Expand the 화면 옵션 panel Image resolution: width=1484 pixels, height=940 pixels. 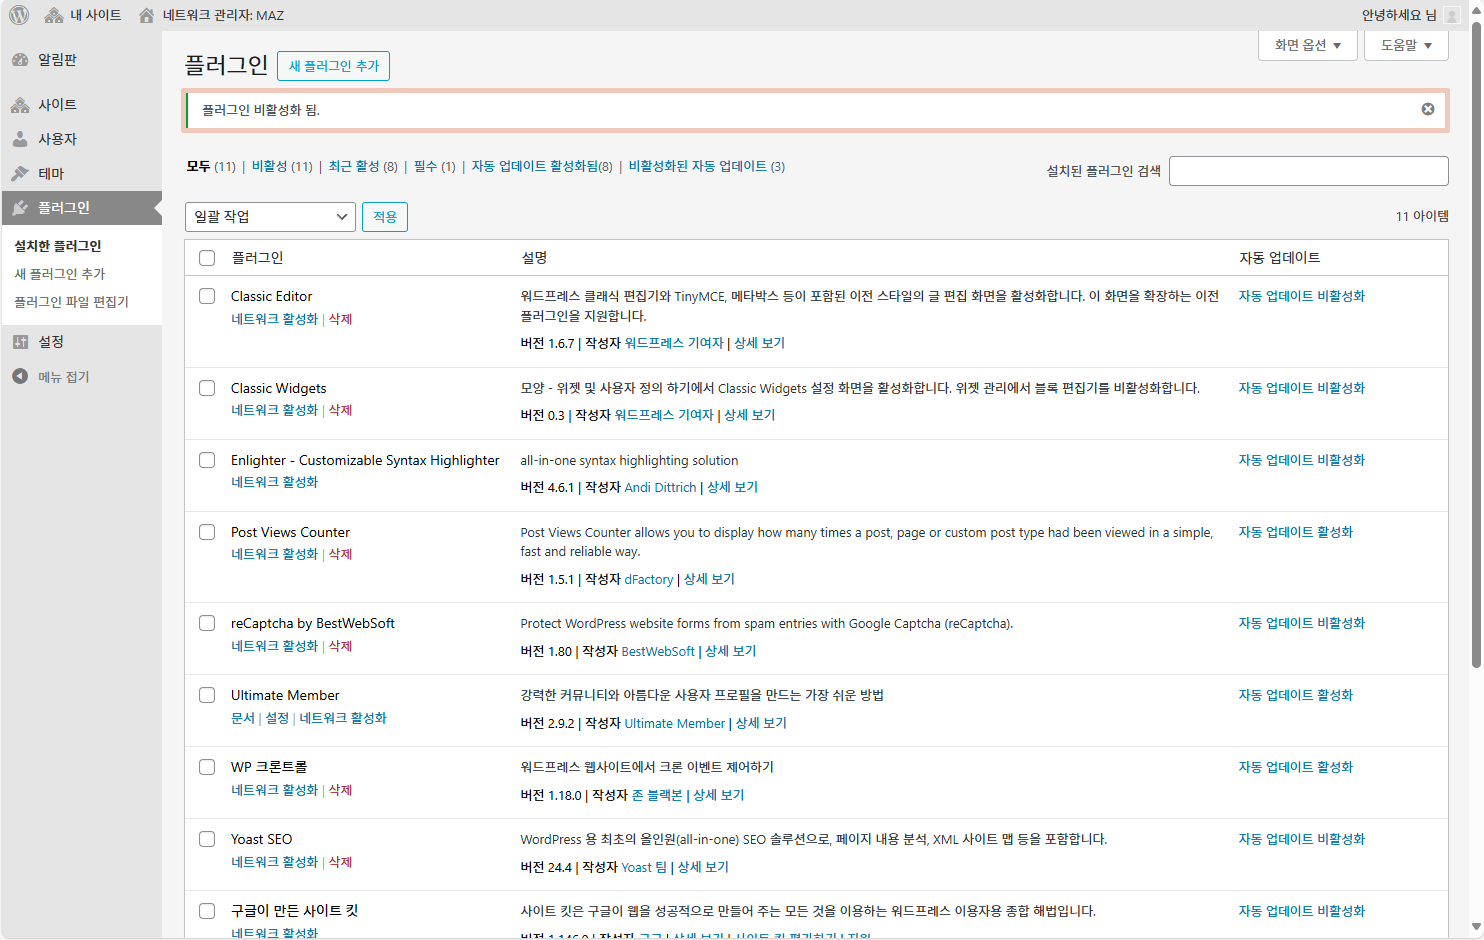click(x=1308, y=45)
